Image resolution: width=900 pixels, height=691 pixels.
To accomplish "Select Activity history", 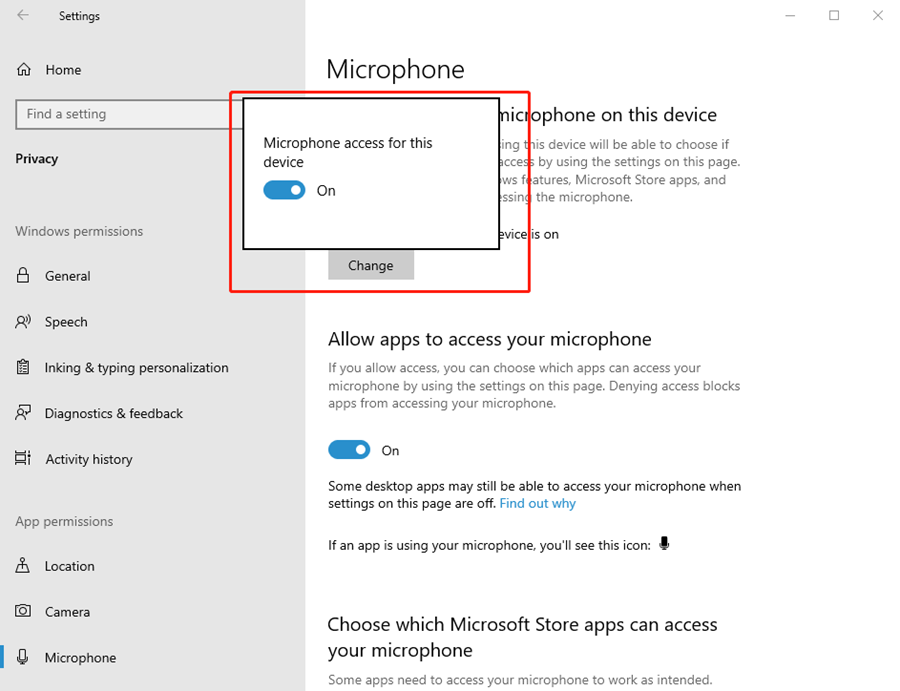I will pos(89,459).
